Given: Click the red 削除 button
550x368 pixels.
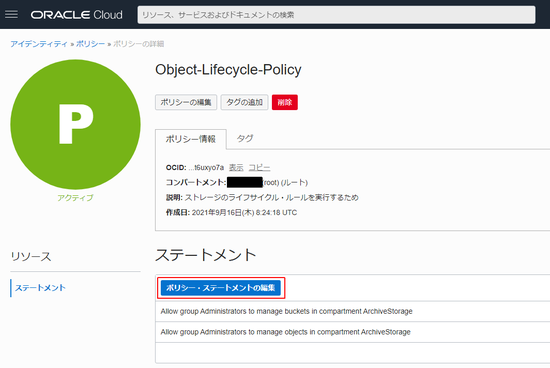Looking at the screenshot, I should [x=284, y=102].
